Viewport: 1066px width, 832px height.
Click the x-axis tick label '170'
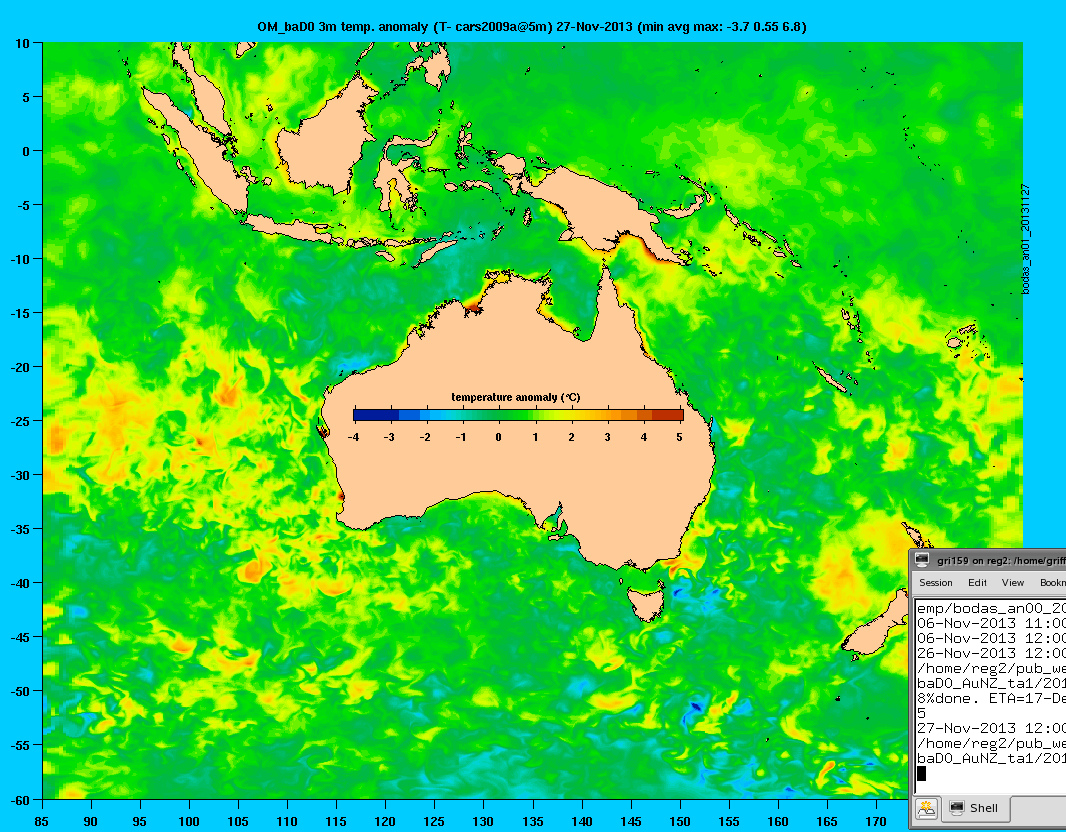click(x=876, y=821)
